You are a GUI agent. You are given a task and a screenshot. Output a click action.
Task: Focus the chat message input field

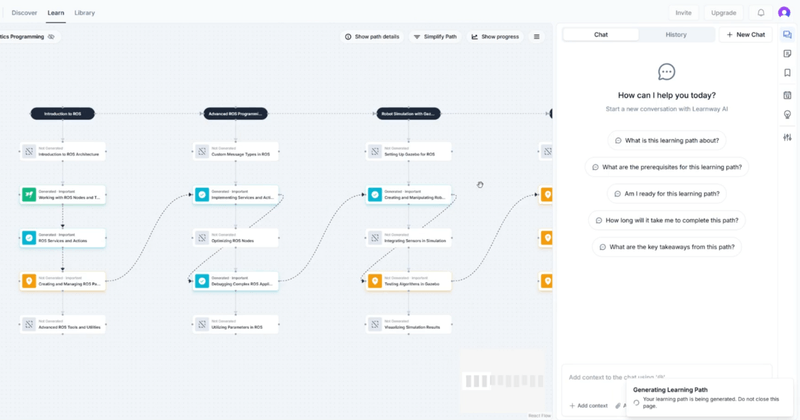point(666,378)
